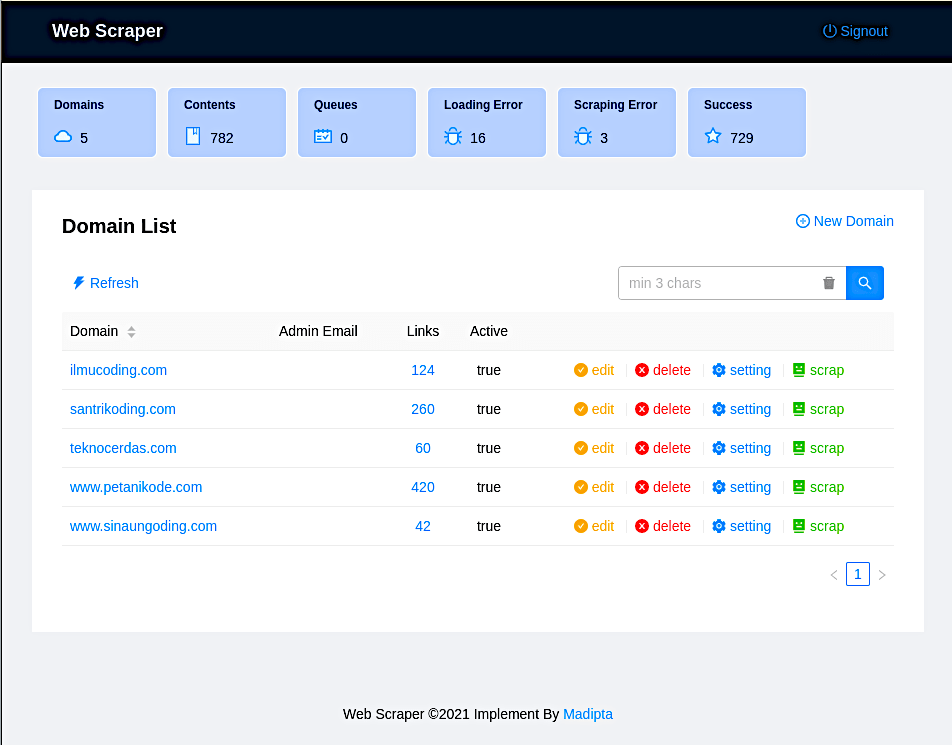Focus the min 3 chars search field
This screenshot has width=952, height=745.
coord(720,283)
